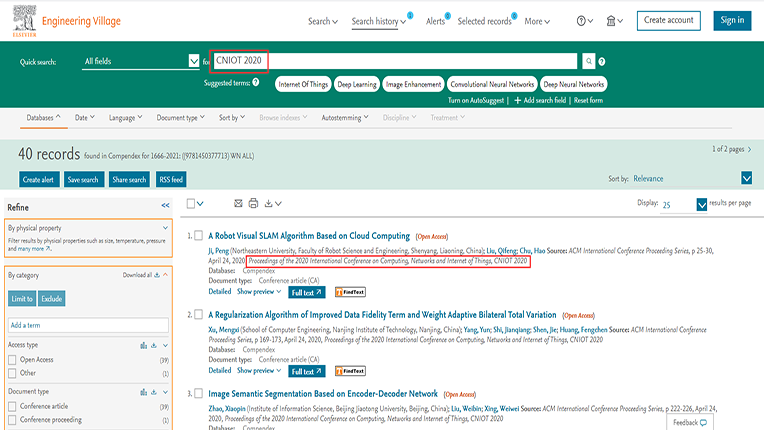
Task: Tick the Open Access filter checkbox
Action: 12,359
